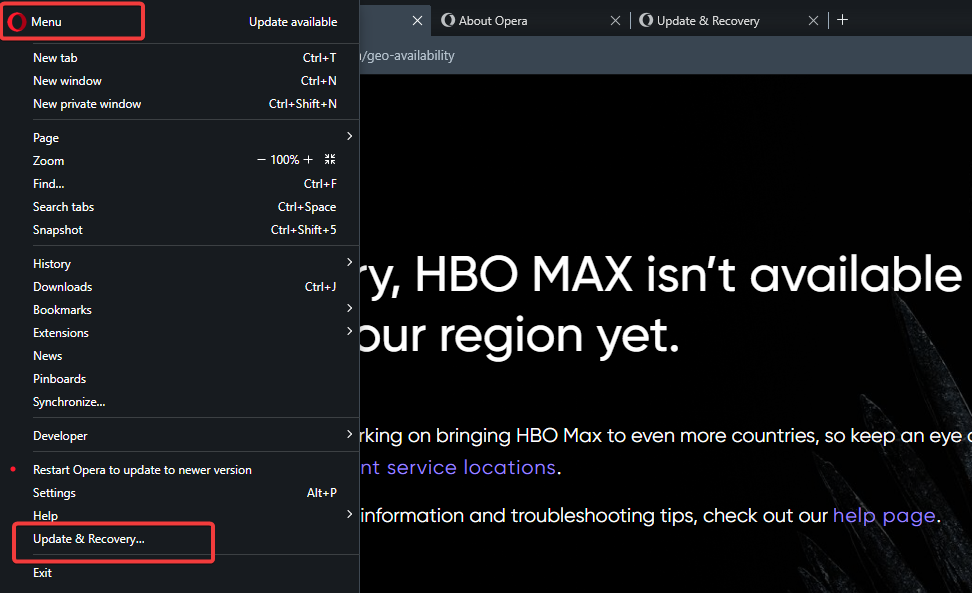Choose New window menu entry
972x593 pixels.
[185, 81]
